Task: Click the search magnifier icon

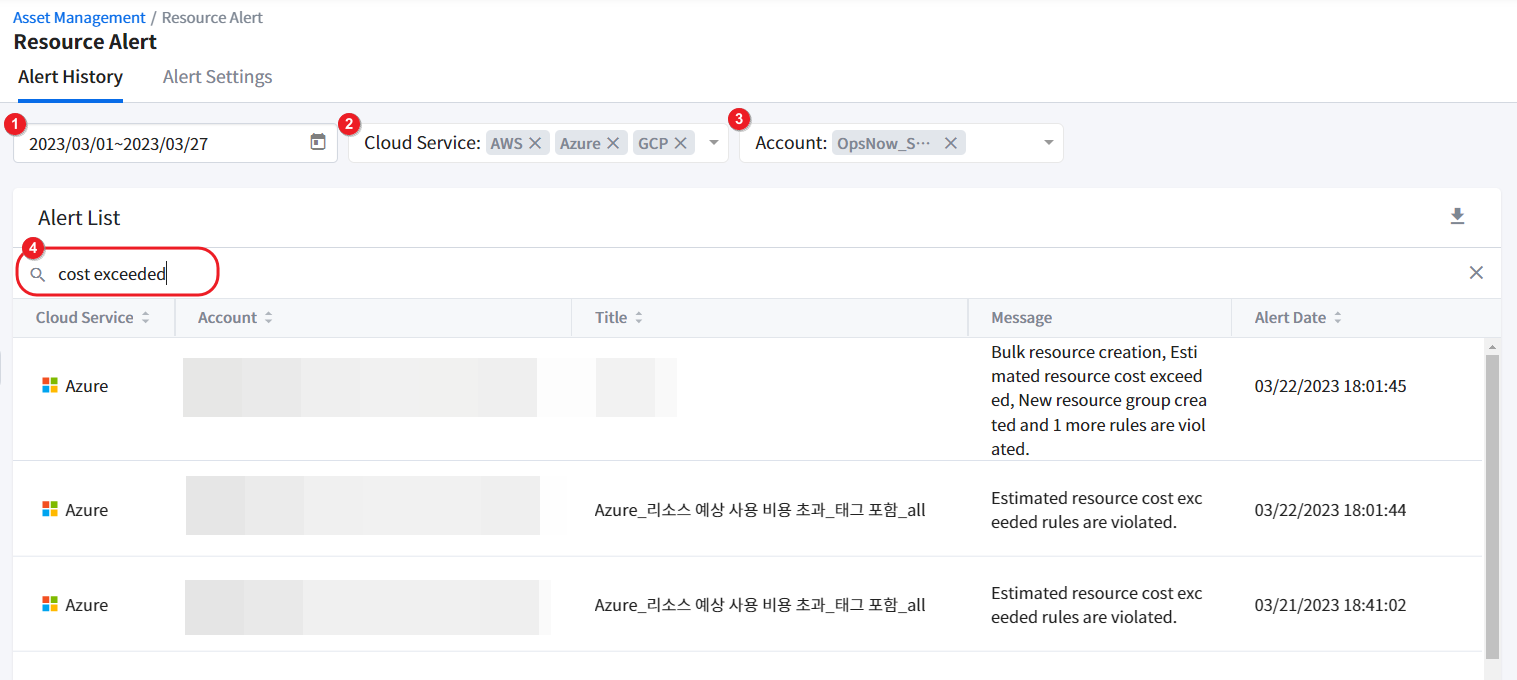Action: 38,274
